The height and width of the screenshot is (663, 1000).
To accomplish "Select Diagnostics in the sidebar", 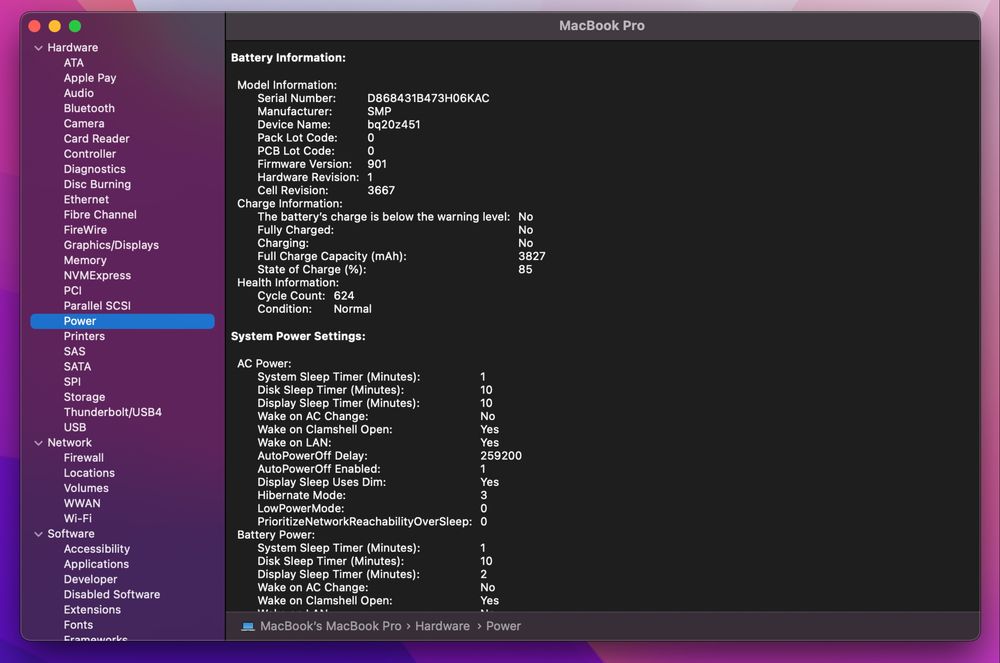I will tap(94, 169).
